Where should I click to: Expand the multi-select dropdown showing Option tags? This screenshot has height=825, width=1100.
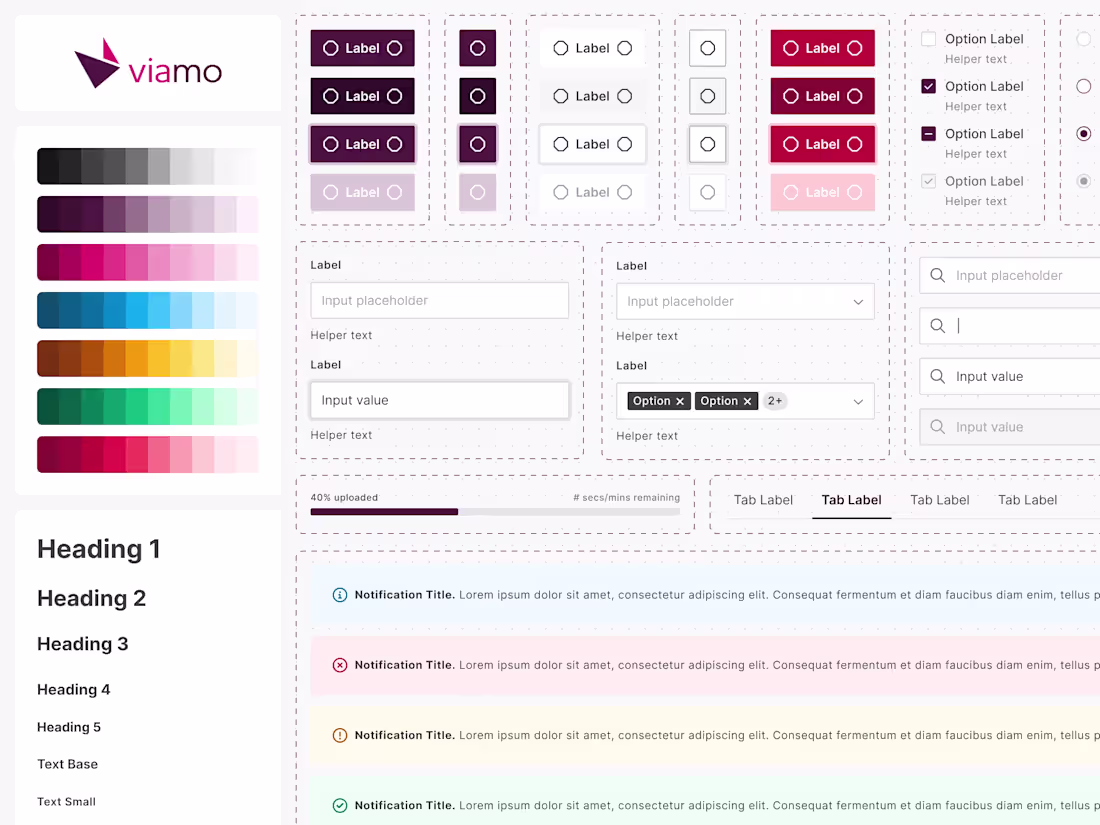(857, 400)
